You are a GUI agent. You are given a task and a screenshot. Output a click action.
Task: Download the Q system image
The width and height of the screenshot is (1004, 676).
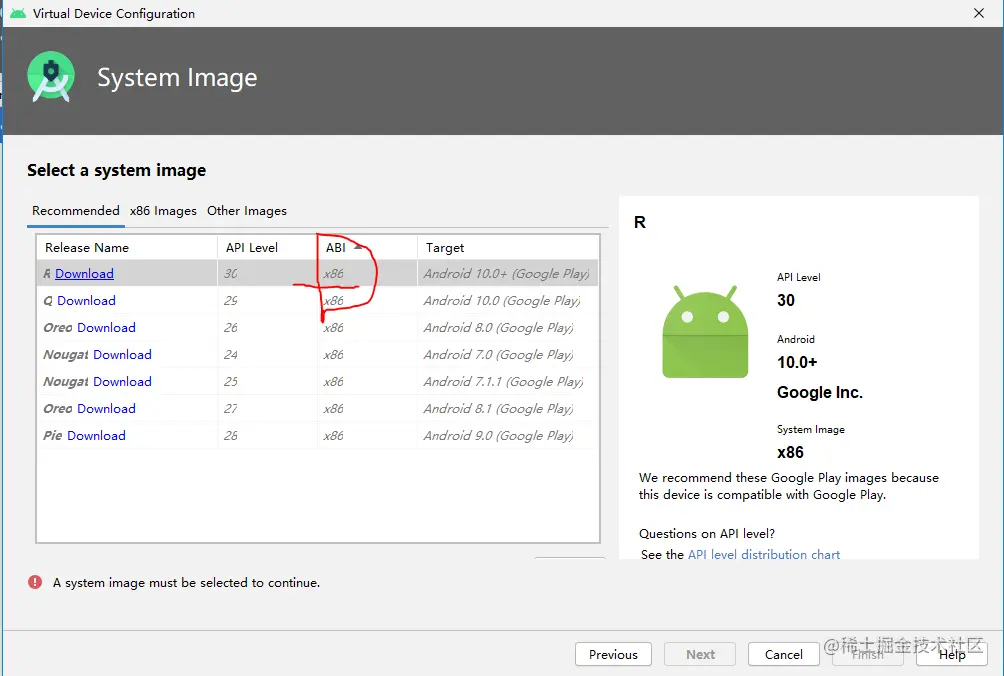point(86,300)
